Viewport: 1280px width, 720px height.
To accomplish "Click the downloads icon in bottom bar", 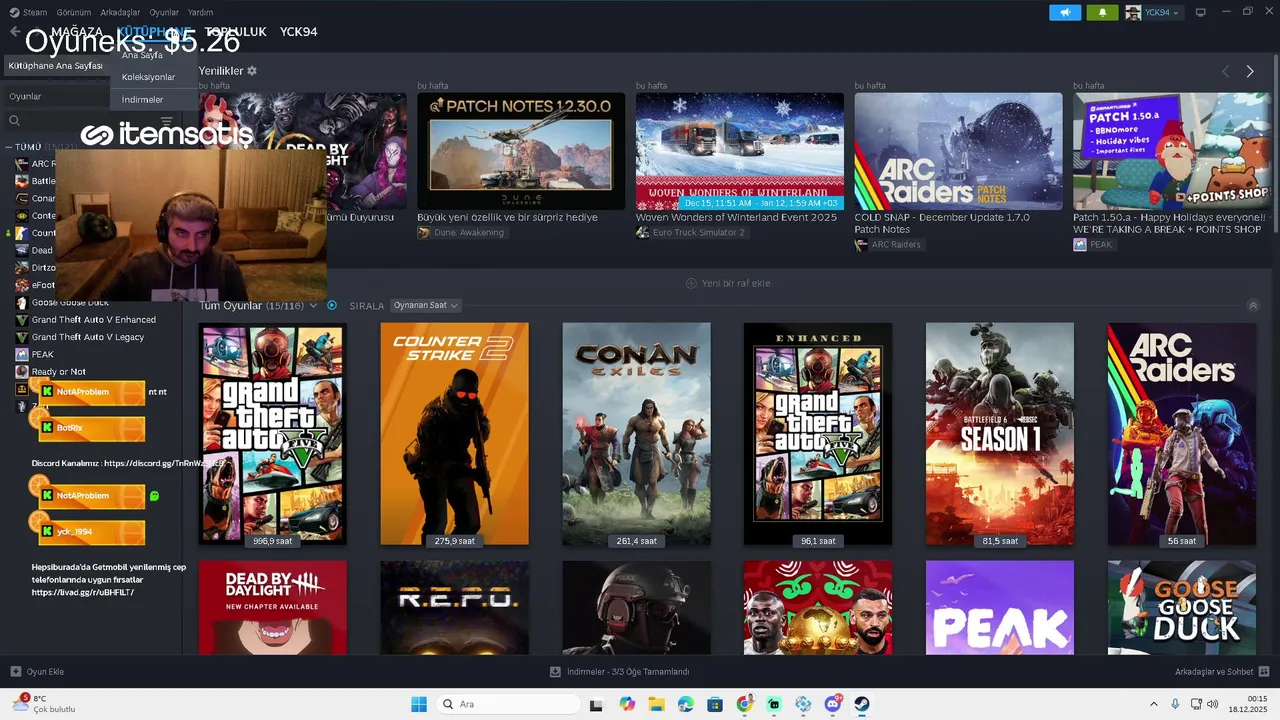I will [x=555, y=672].
